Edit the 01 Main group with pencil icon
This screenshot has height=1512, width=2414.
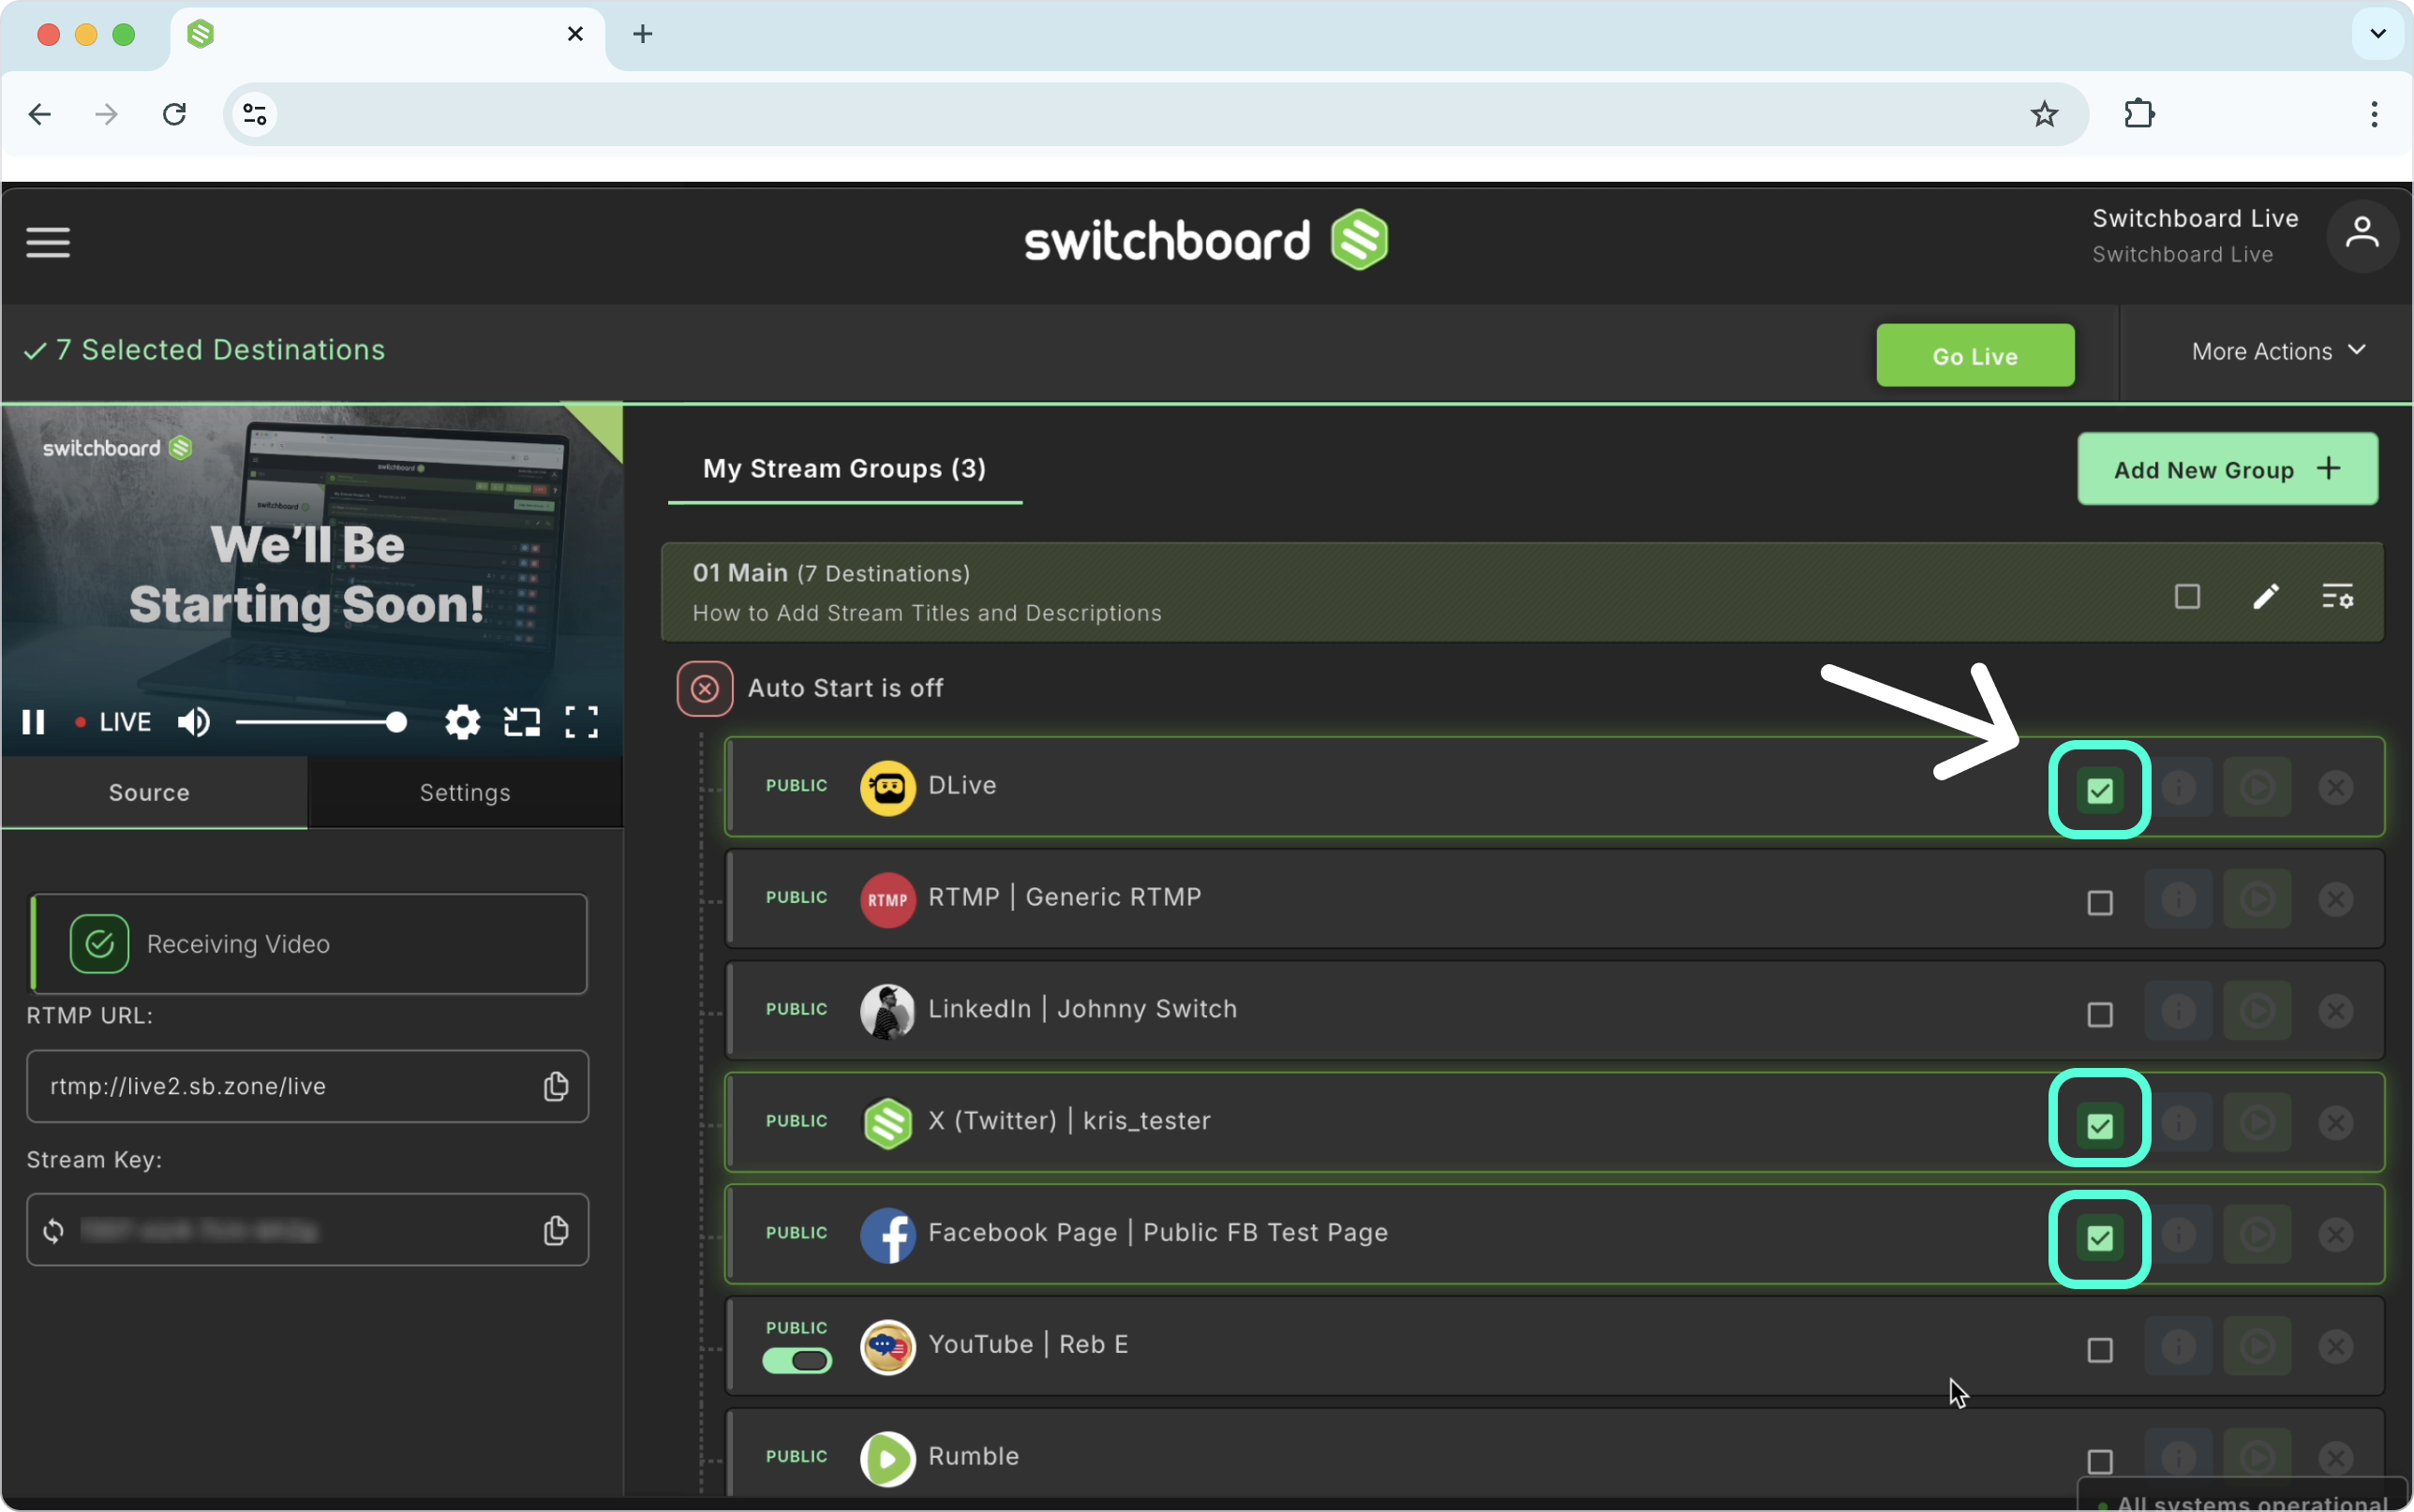point(2266,597)
